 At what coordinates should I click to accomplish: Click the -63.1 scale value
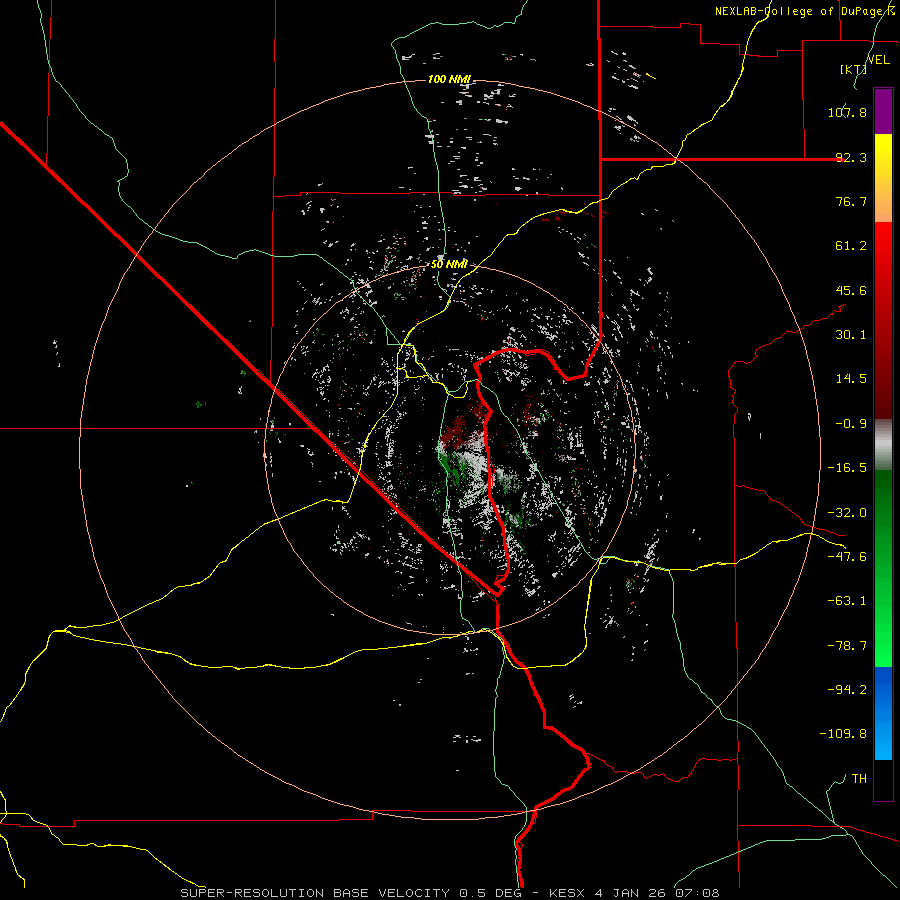[x=847, y=601]
